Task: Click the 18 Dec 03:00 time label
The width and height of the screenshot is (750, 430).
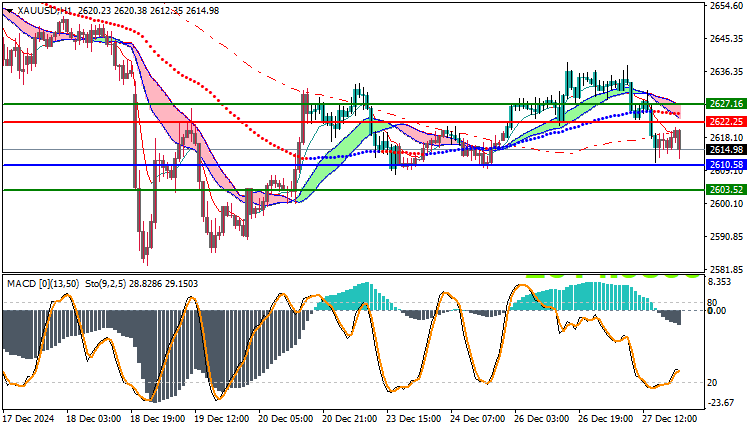Action: pos(93,419)
